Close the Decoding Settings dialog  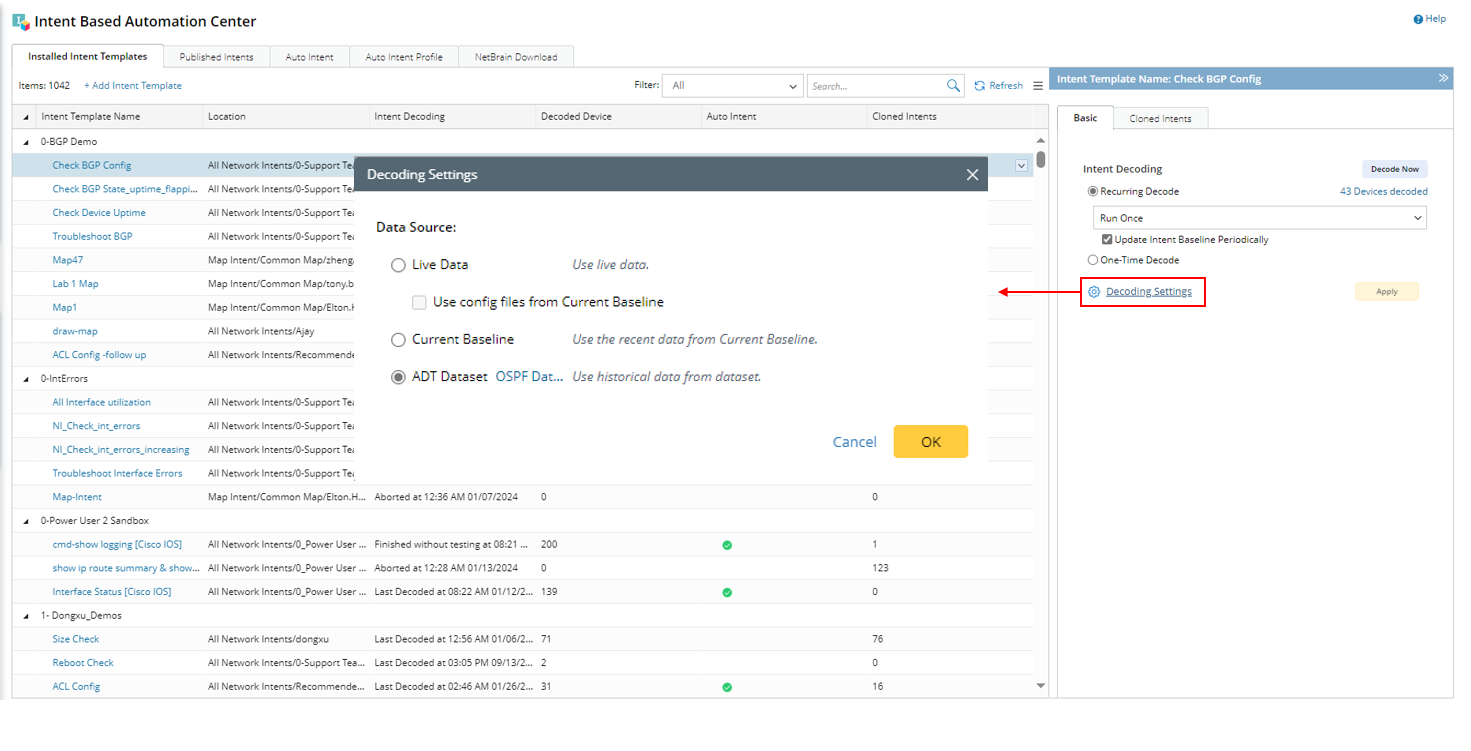[972, 175]
